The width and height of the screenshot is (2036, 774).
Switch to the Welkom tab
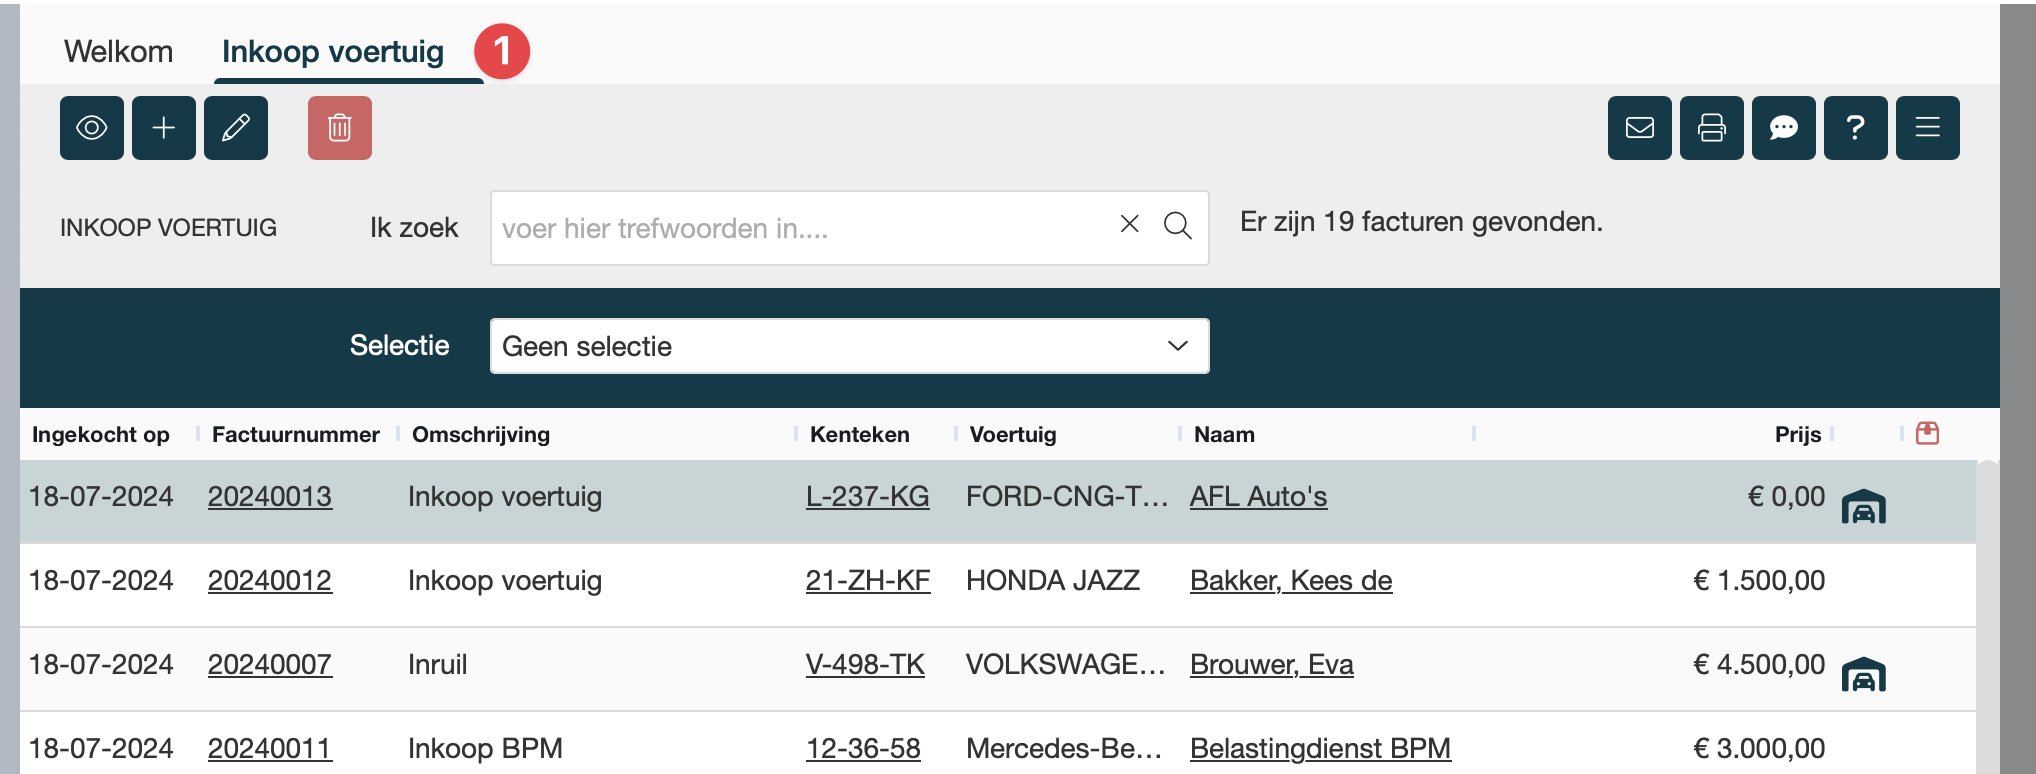[118, 51]
